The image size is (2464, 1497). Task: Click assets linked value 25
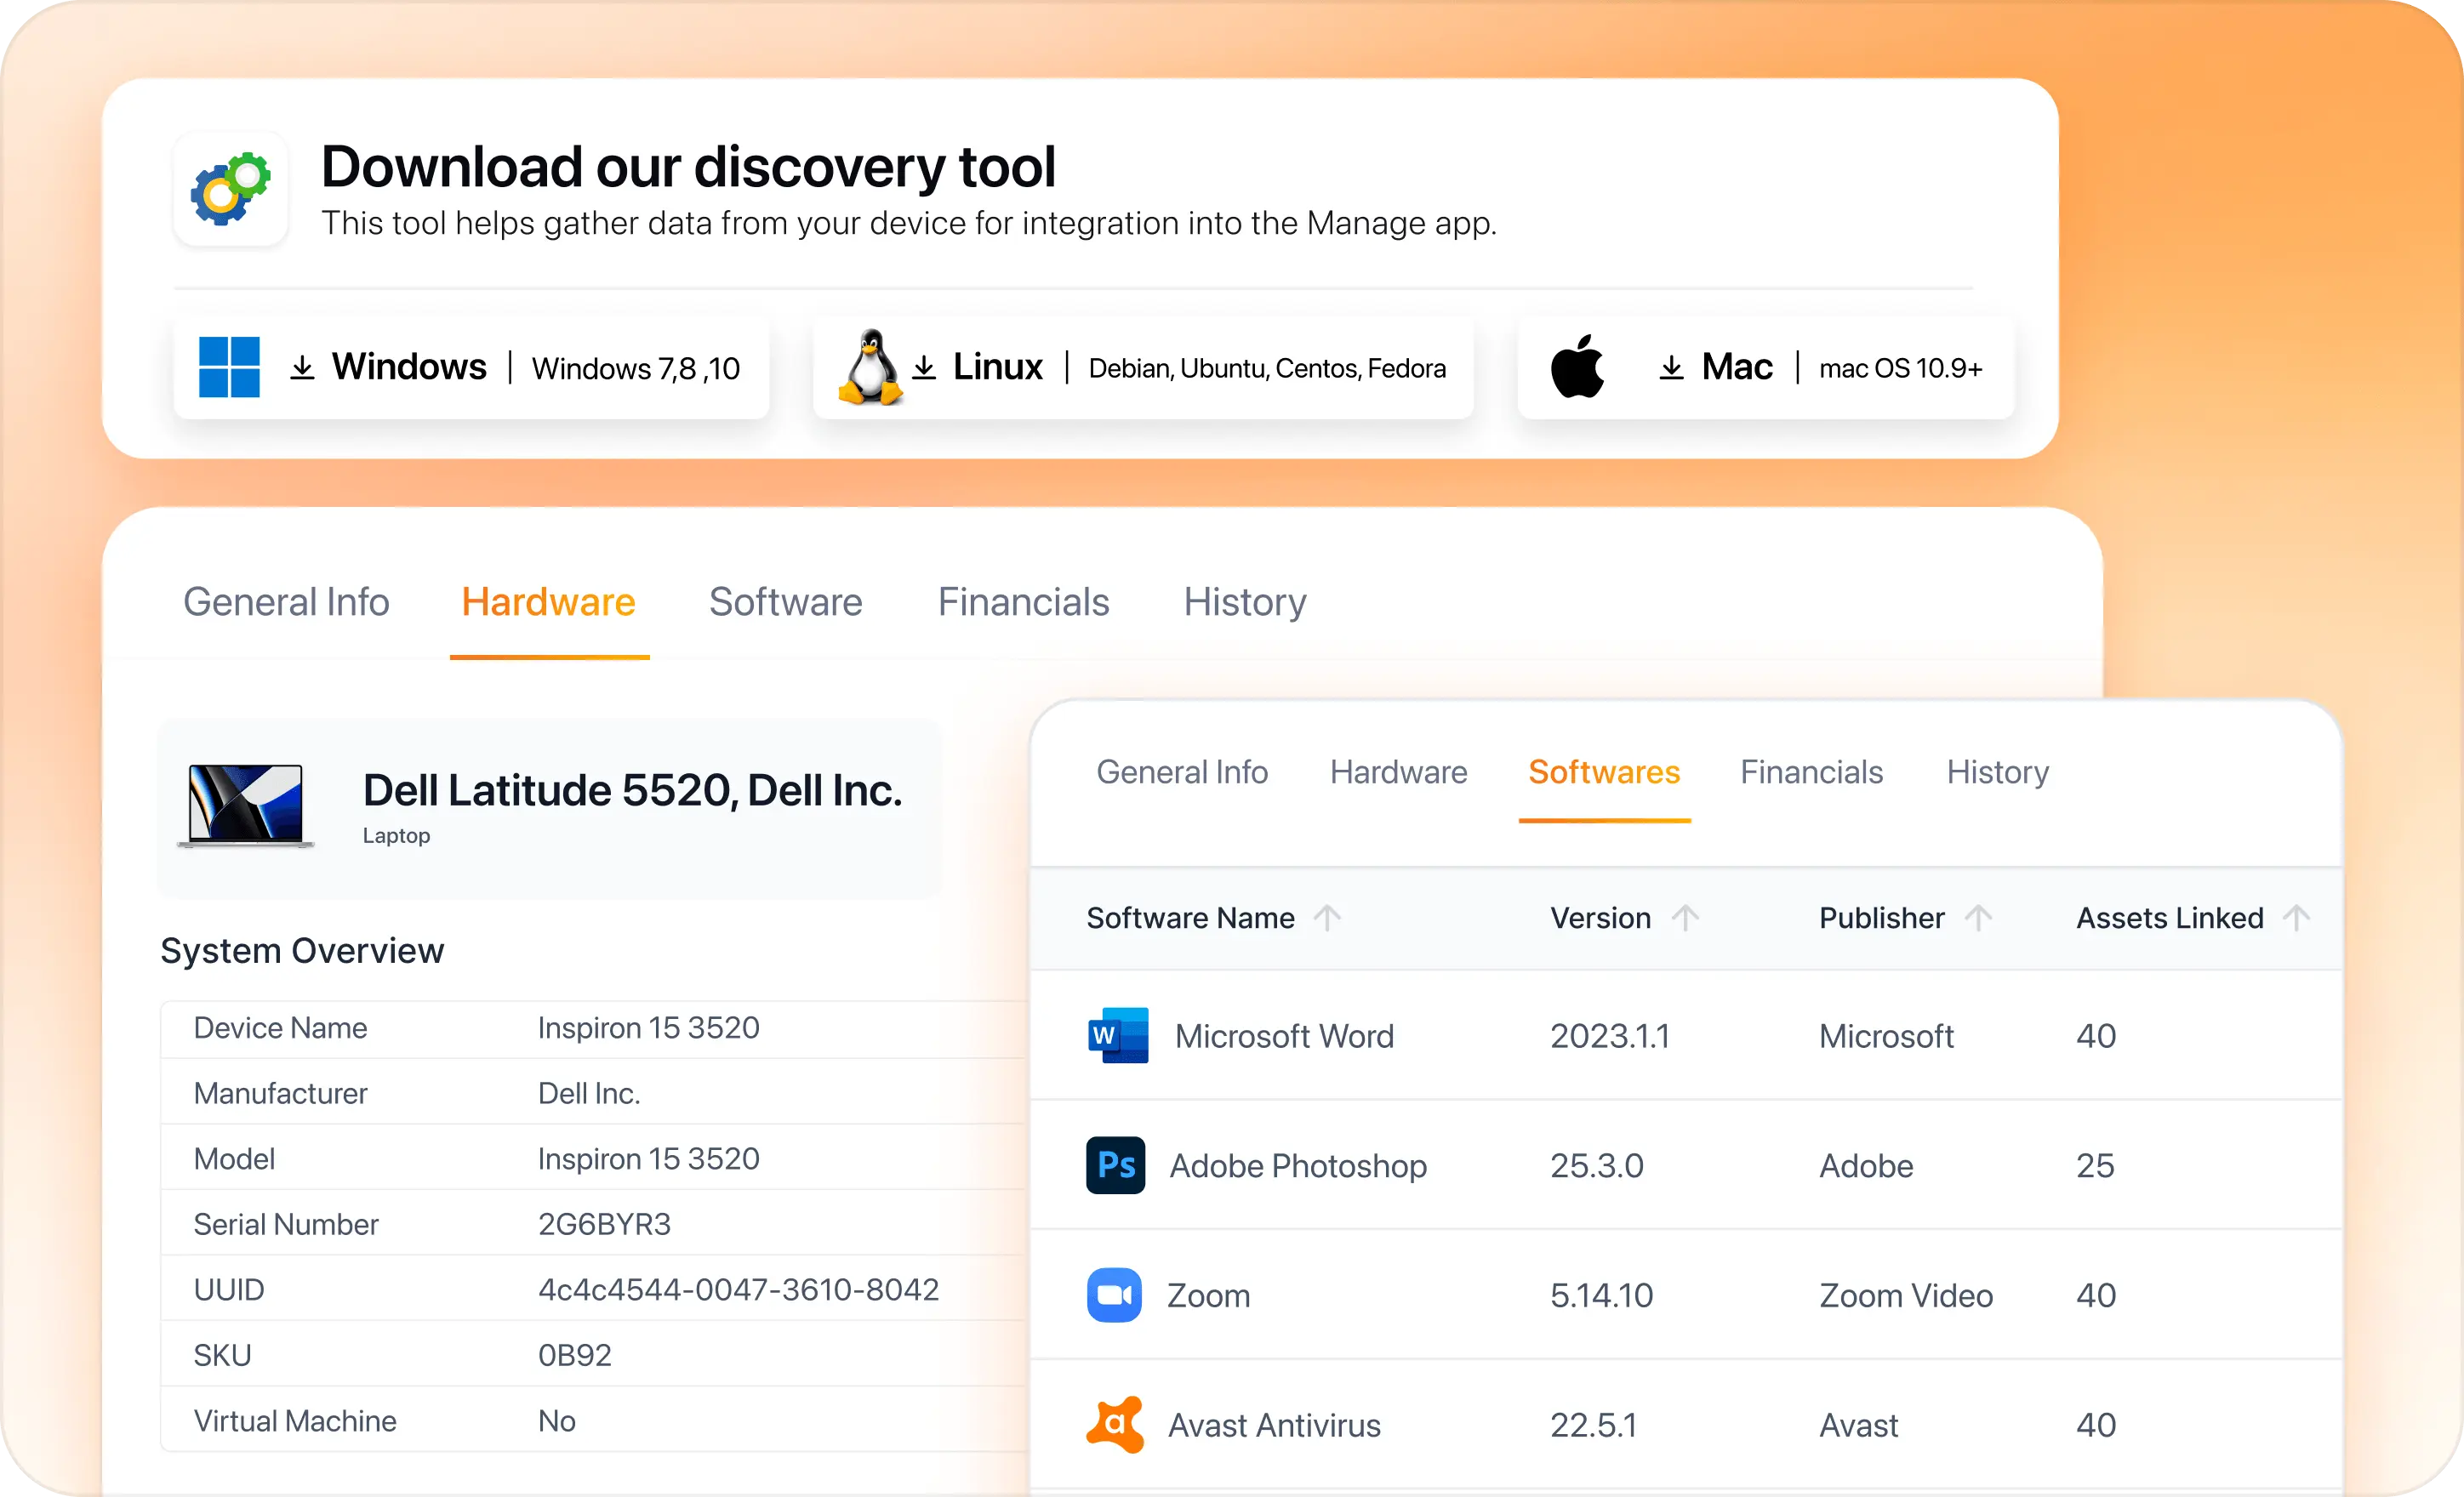click(x=2095, y=1166)
